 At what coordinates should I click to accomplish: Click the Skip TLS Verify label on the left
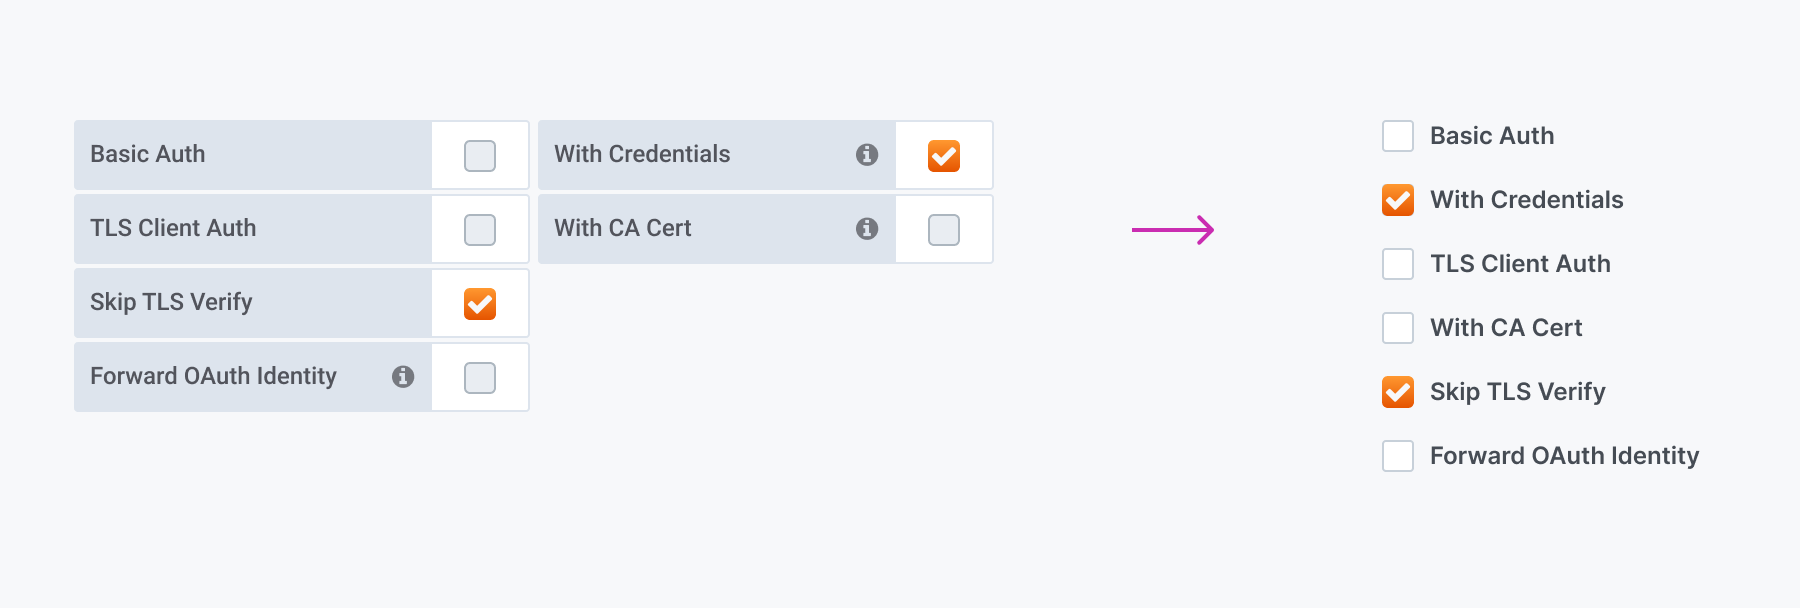tap(170, 302)
